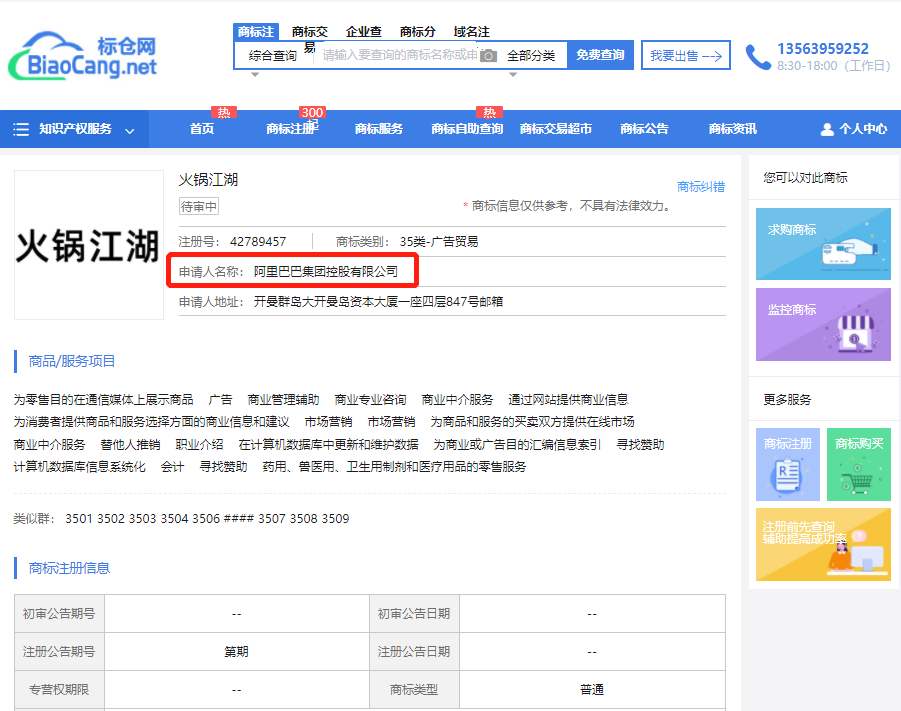Click the camera icon in the search box
Image resolution: width=901 pixels, height=711 pixels.
pos(488,56)
